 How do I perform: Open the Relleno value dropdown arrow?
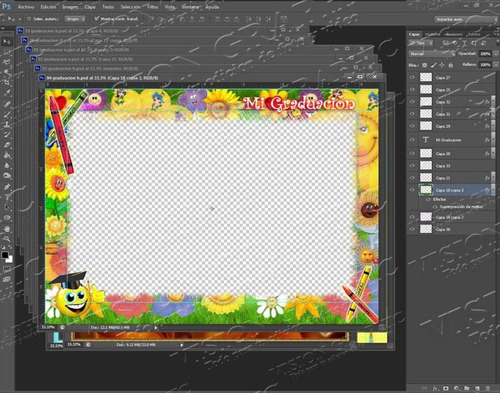point(496,65)
